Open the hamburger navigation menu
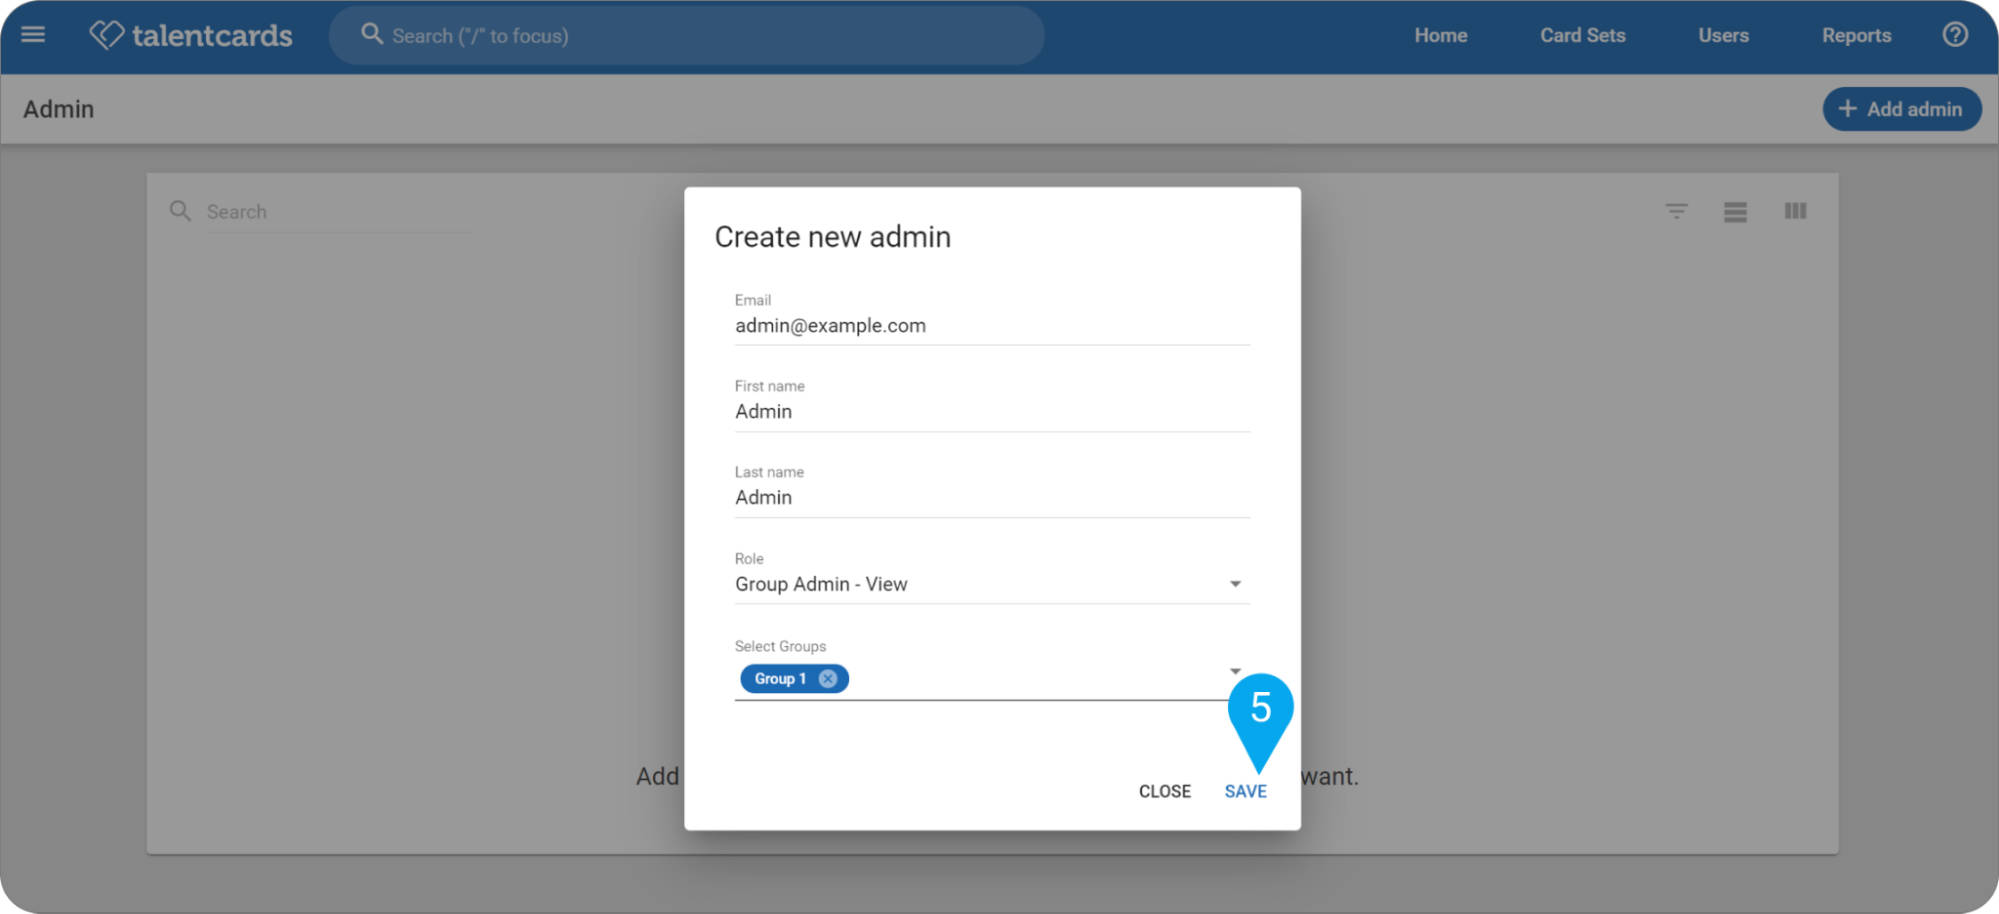Viewport: 1999px width, 914px height. pyautogui.click(x=33, y=35)
